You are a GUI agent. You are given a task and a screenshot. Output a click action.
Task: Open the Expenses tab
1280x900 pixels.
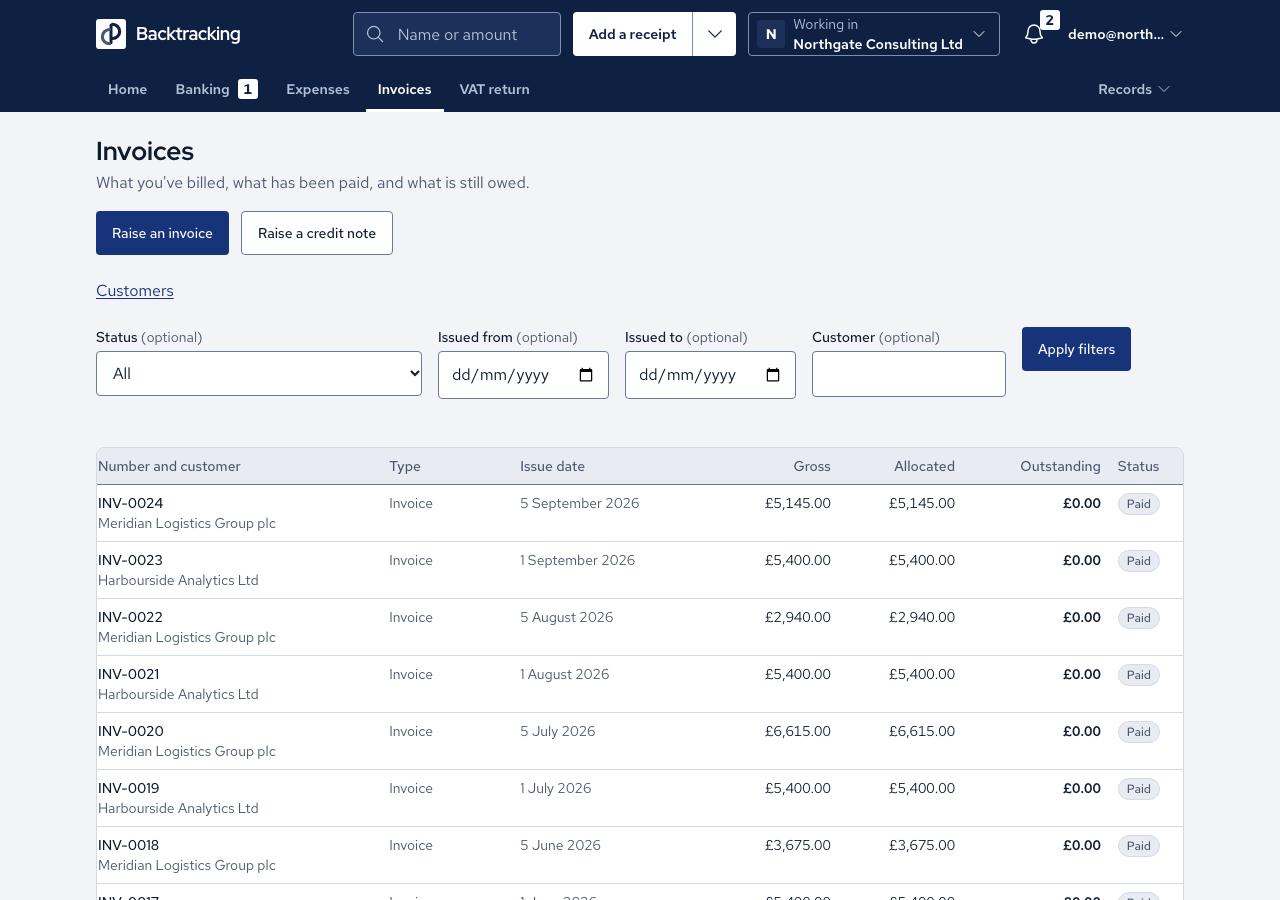pyautogui.click(x=318, y=89)
